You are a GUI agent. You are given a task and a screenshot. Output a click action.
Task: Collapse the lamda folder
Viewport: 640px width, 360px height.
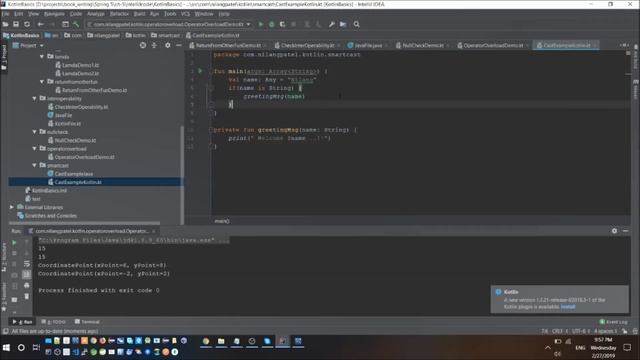[x=42, y=57]
